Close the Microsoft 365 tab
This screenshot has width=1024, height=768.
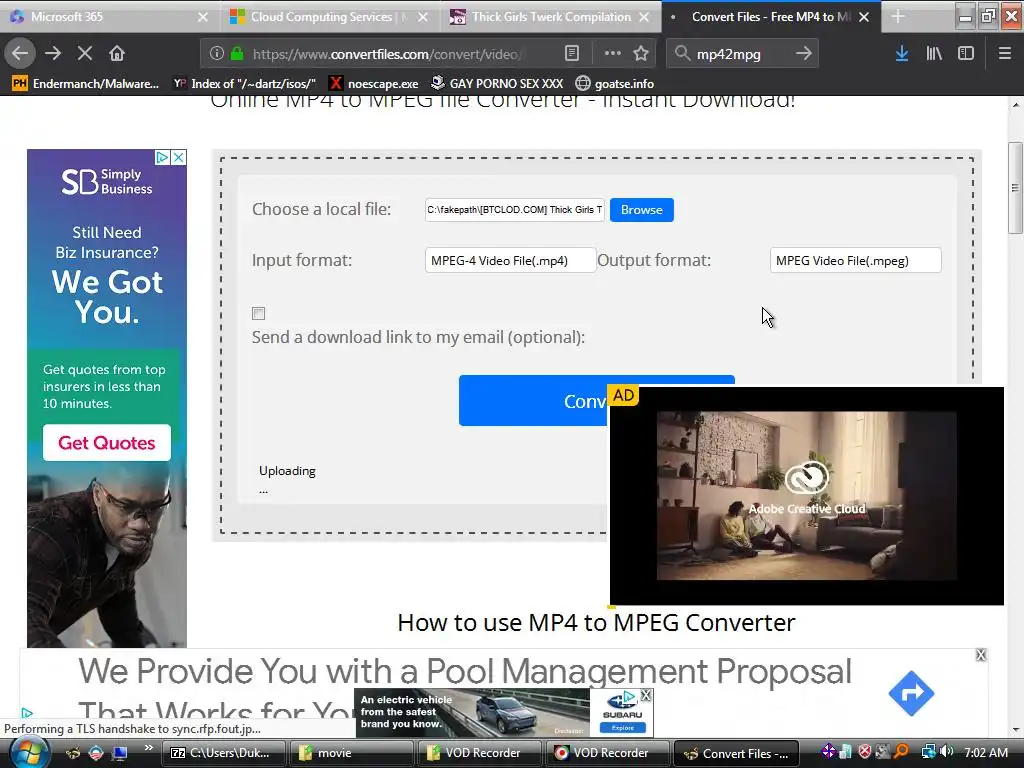(203, 17)
